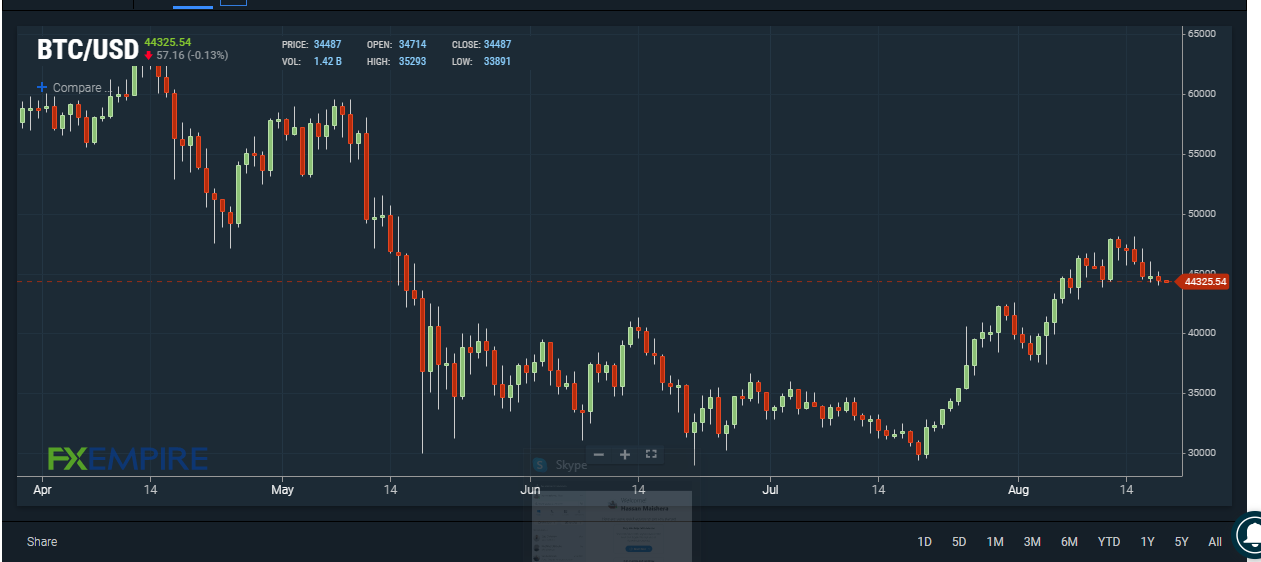Click the BTC/USD pair title
Viewport: 1261px width, 562px height.
point(87,49)
